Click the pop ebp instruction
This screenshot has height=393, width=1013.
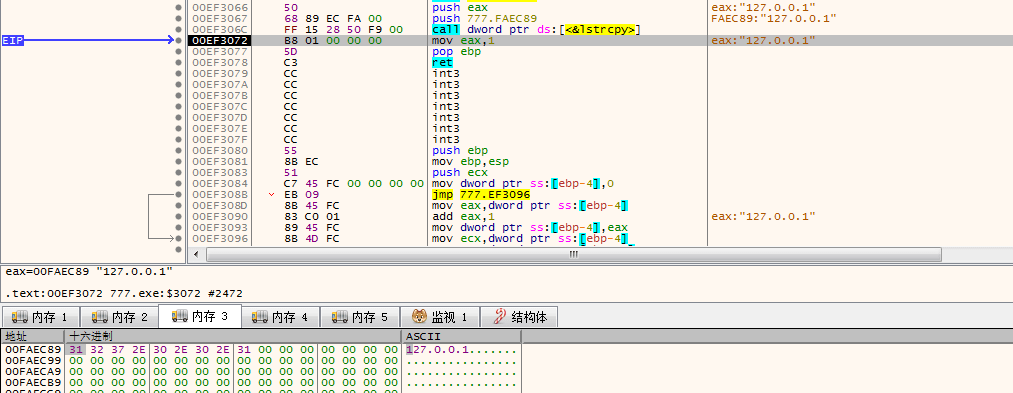[x=456, y=52]
